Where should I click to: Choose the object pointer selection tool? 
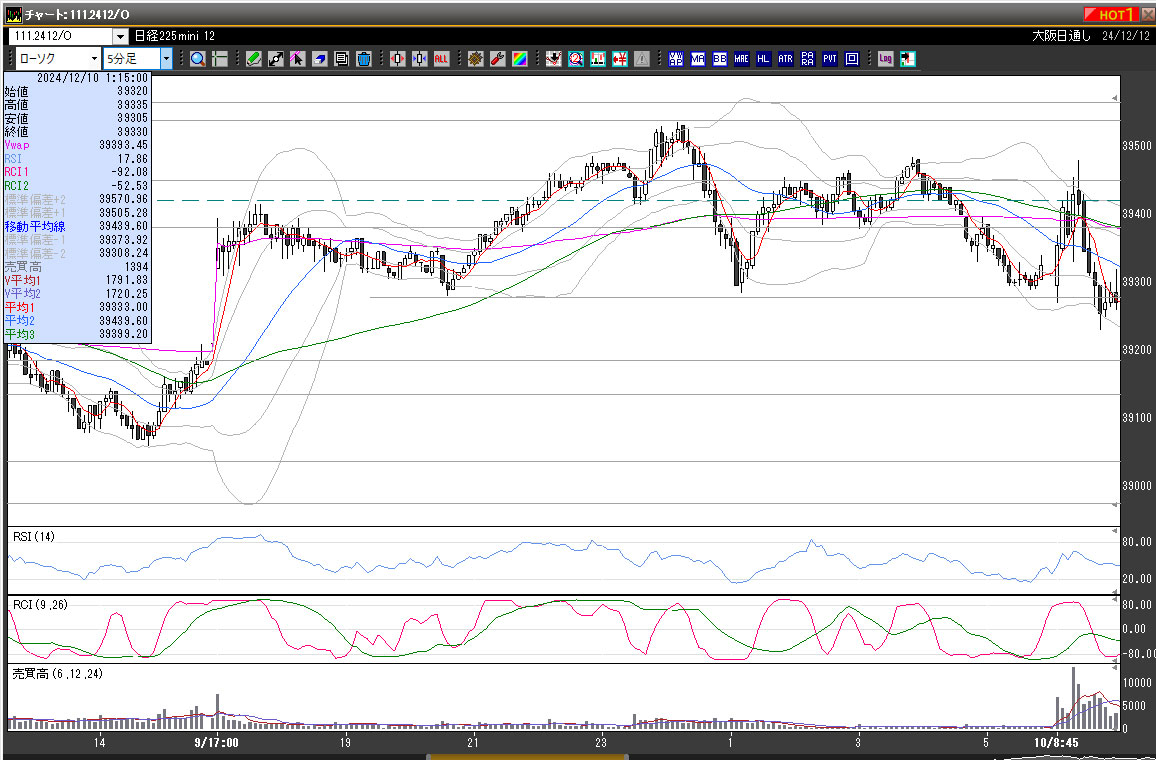[x=297, y=59]
